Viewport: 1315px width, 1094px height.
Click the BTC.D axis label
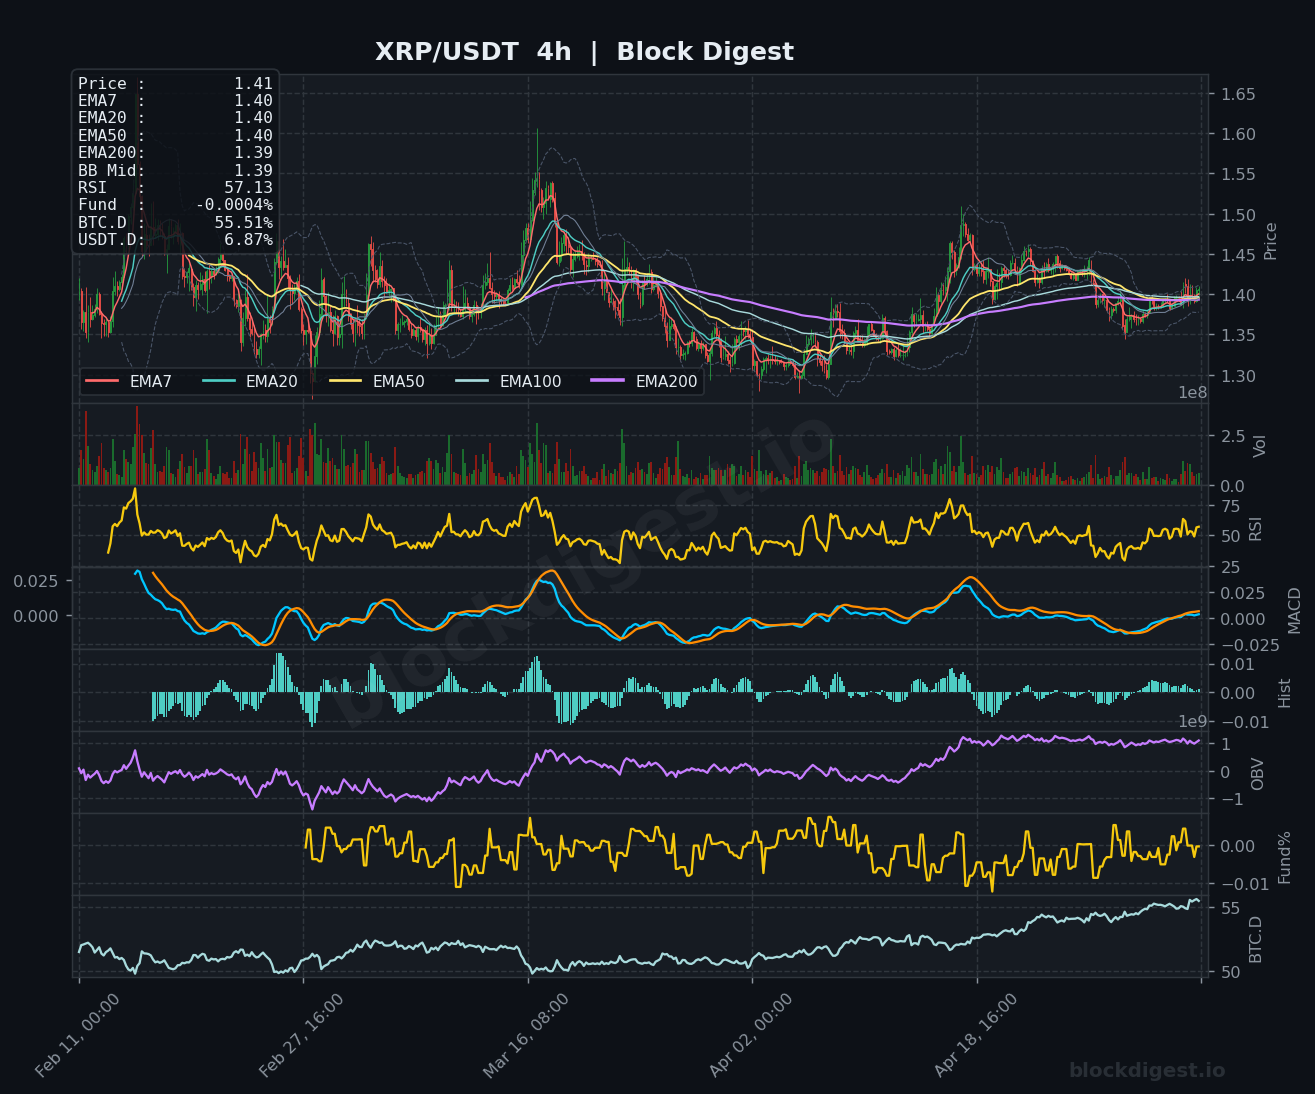[x=1256, y=939]
